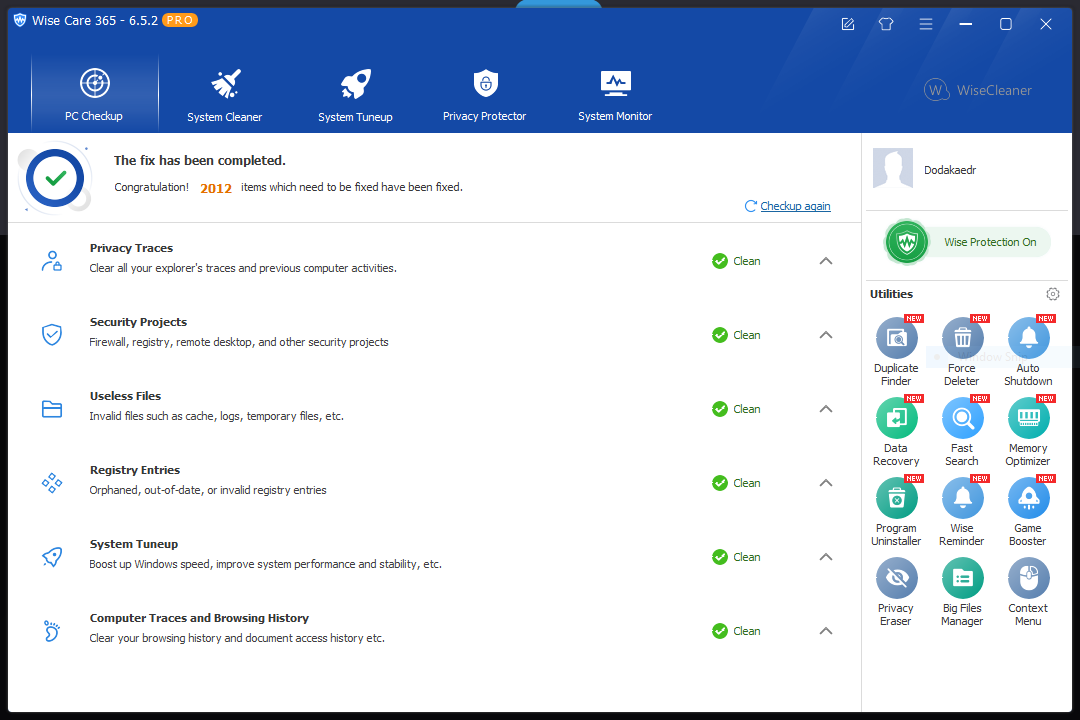Click the Security Projects shield icon
Screen dimensions: 1080x720
pos(52,335)
